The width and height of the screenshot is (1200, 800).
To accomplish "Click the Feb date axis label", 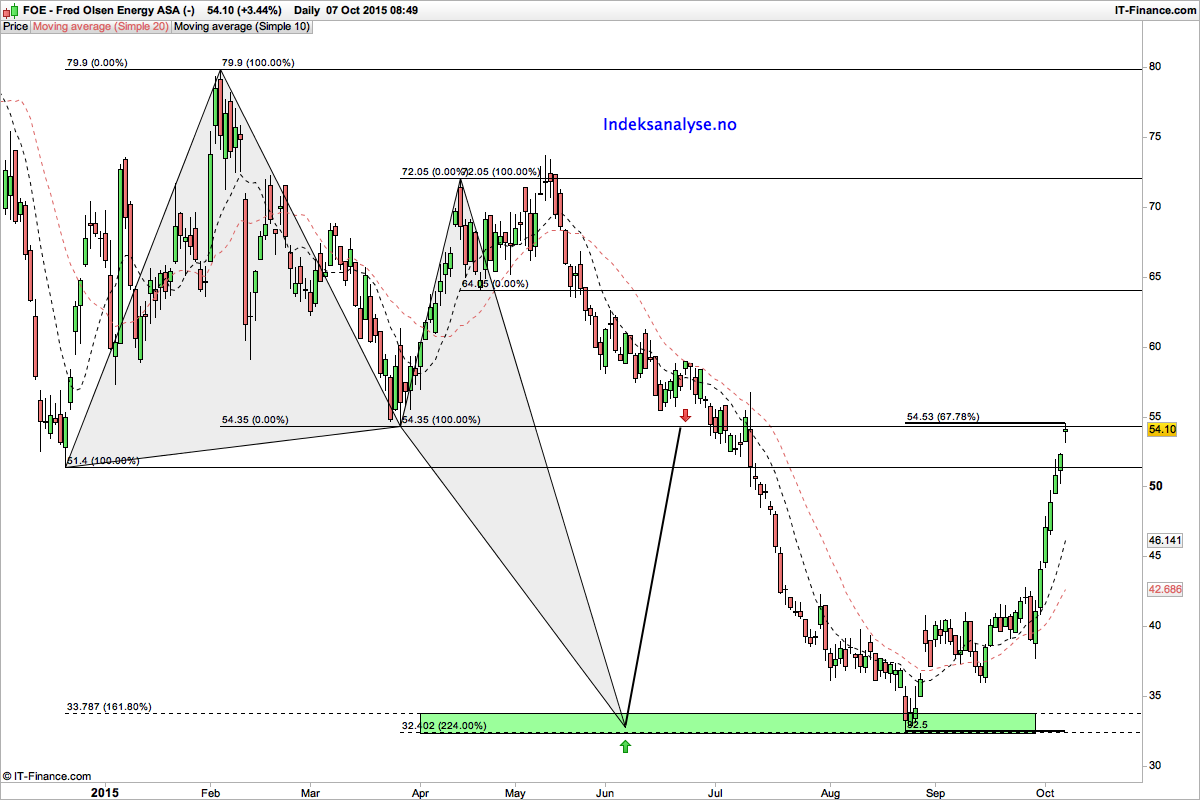I will pyautogui.click(x=211, y=793).
